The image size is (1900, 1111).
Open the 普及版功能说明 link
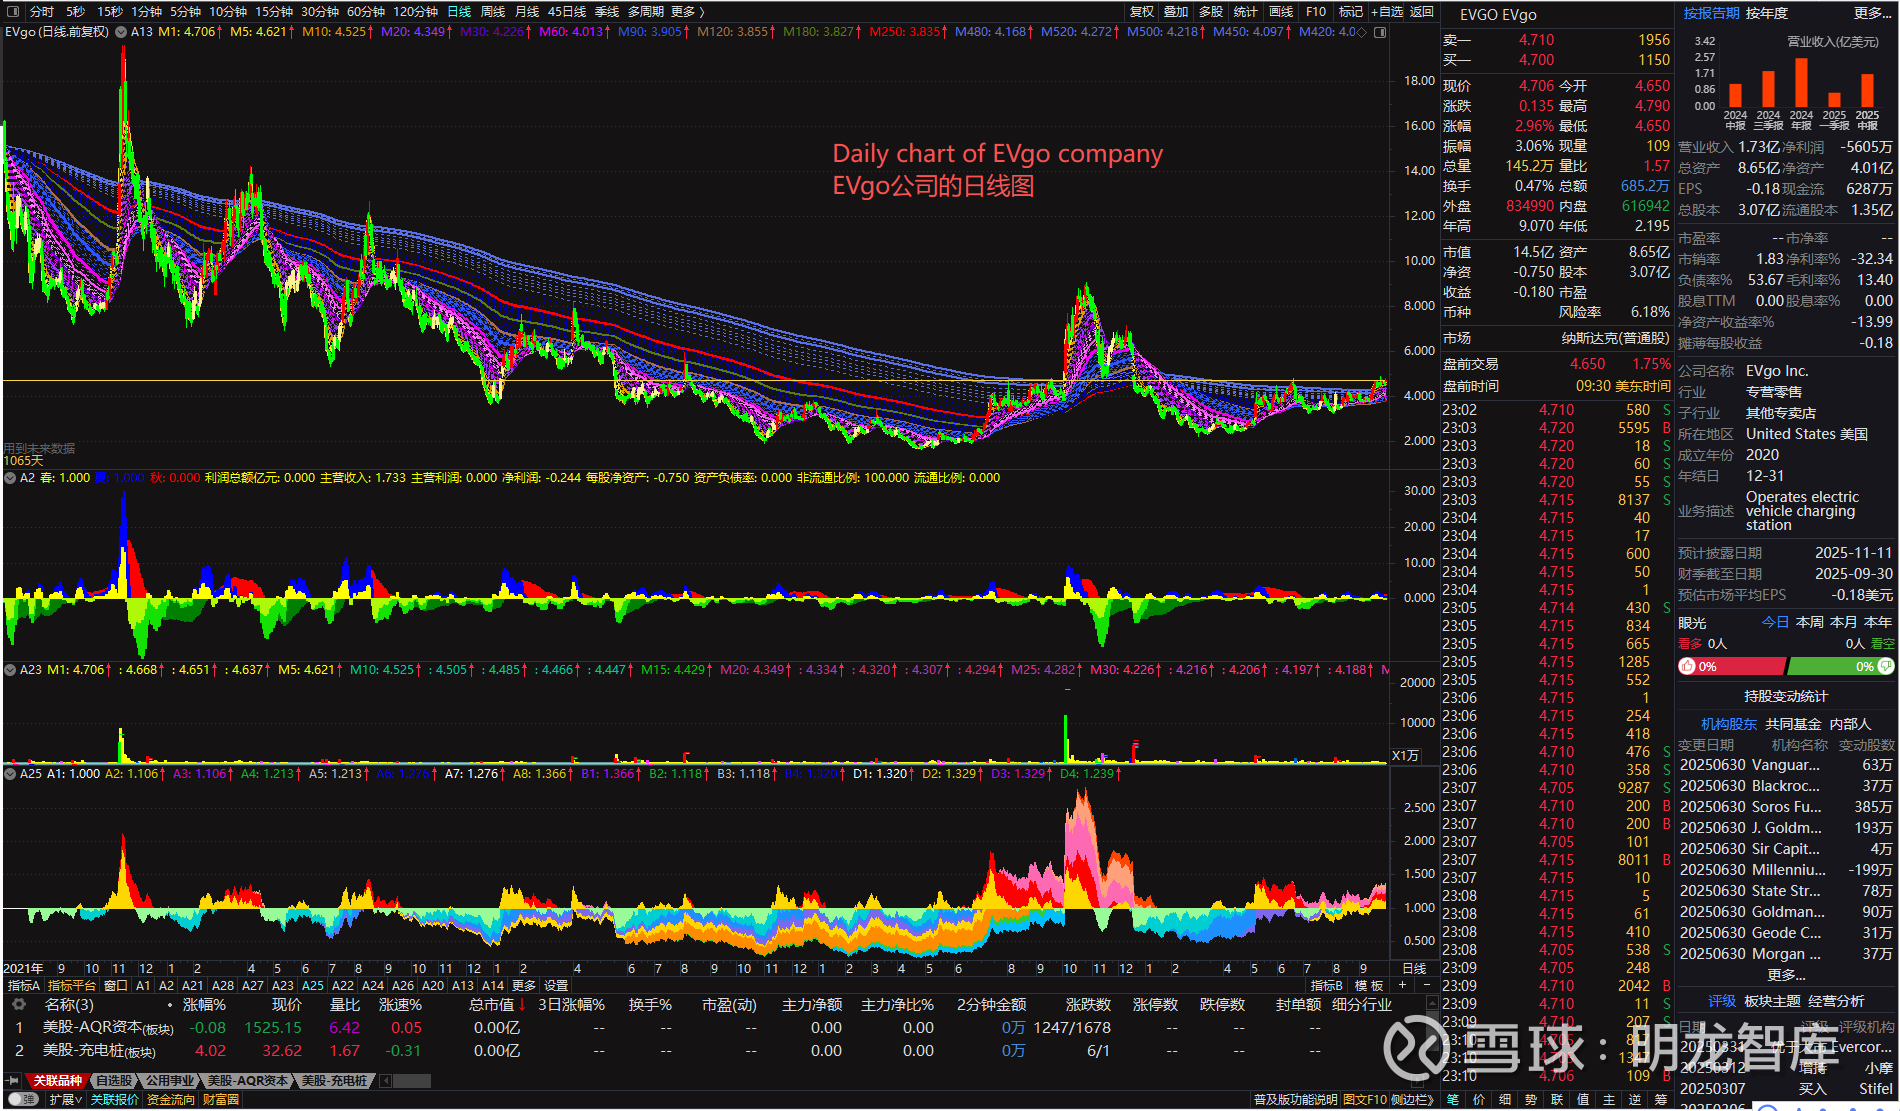[1296, 1100]
